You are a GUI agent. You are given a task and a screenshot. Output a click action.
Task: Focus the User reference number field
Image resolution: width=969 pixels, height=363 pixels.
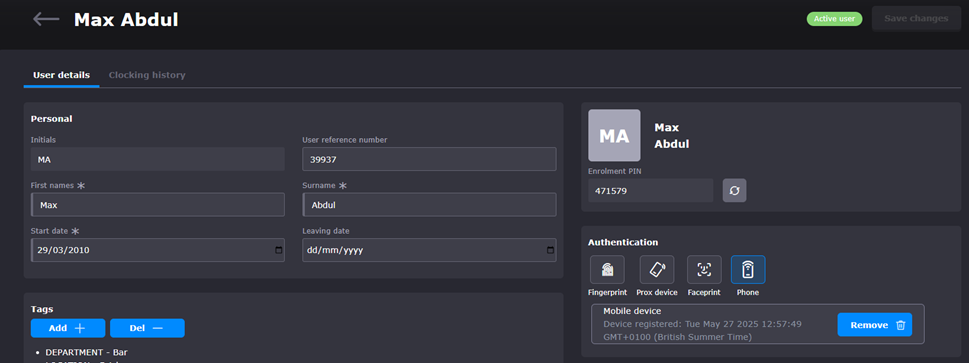point(429,159)
